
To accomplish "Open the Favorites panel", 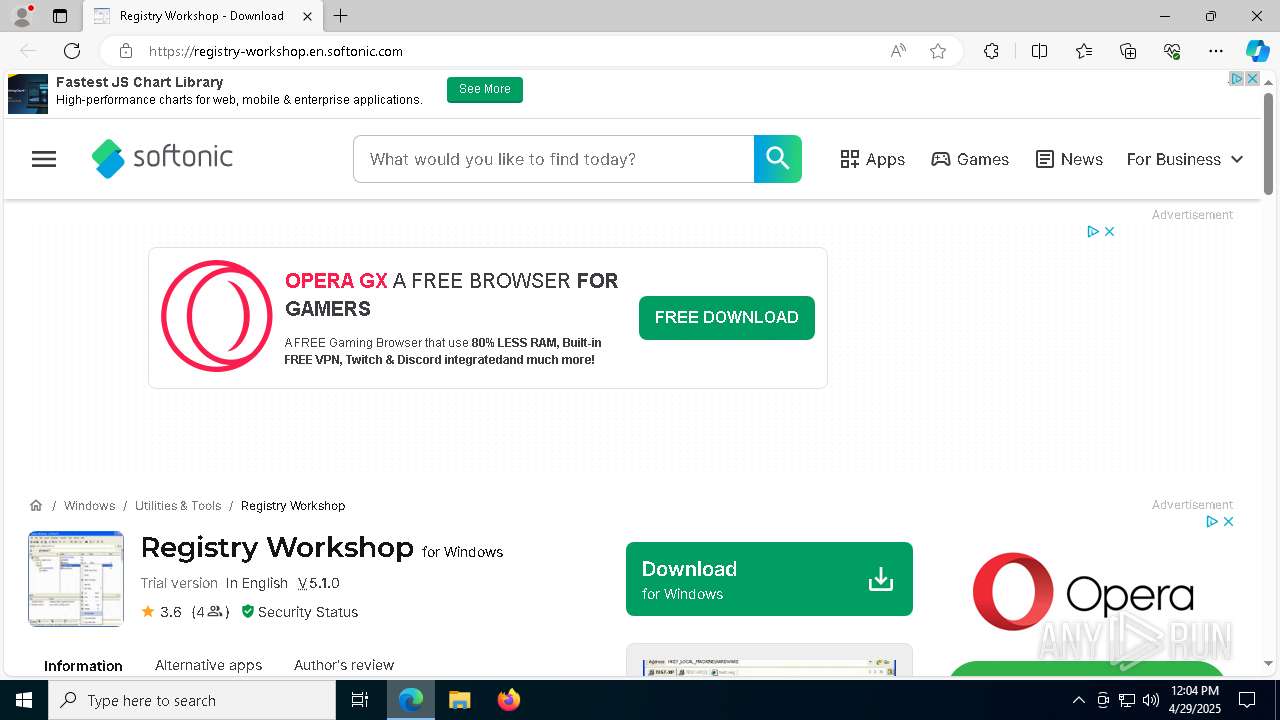I will click(1084, 51).
